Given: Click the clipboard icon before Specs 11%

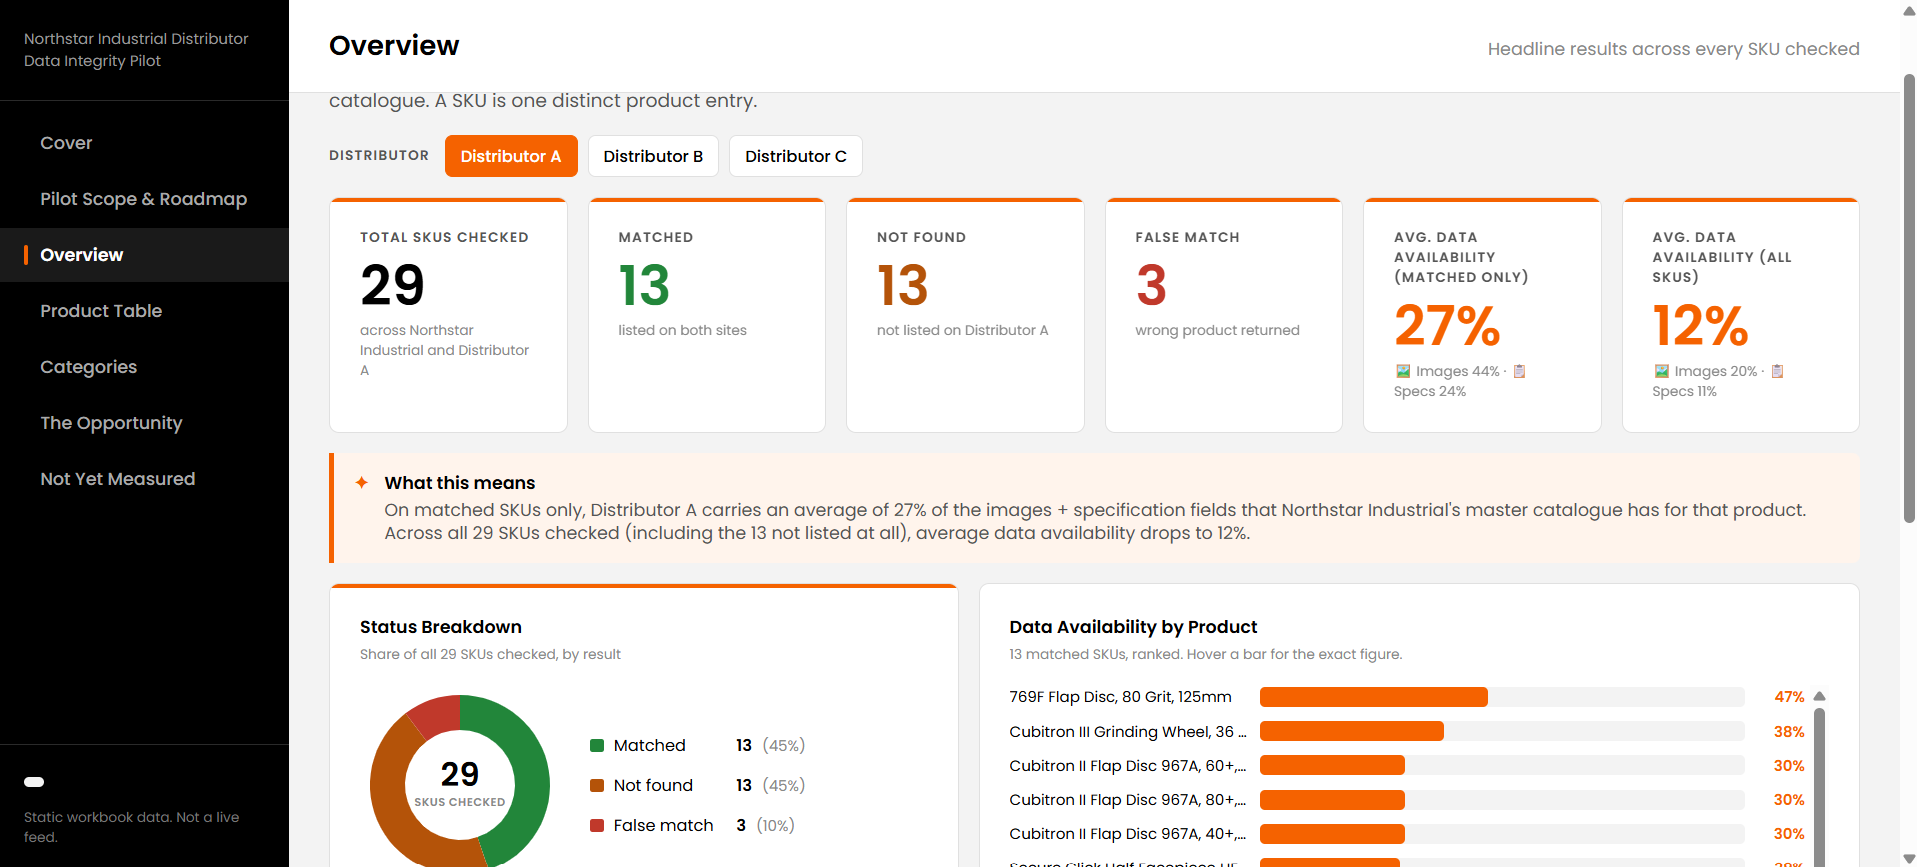Looking at the screenshot, I should pyautogui.click(x=1777, y=371).
